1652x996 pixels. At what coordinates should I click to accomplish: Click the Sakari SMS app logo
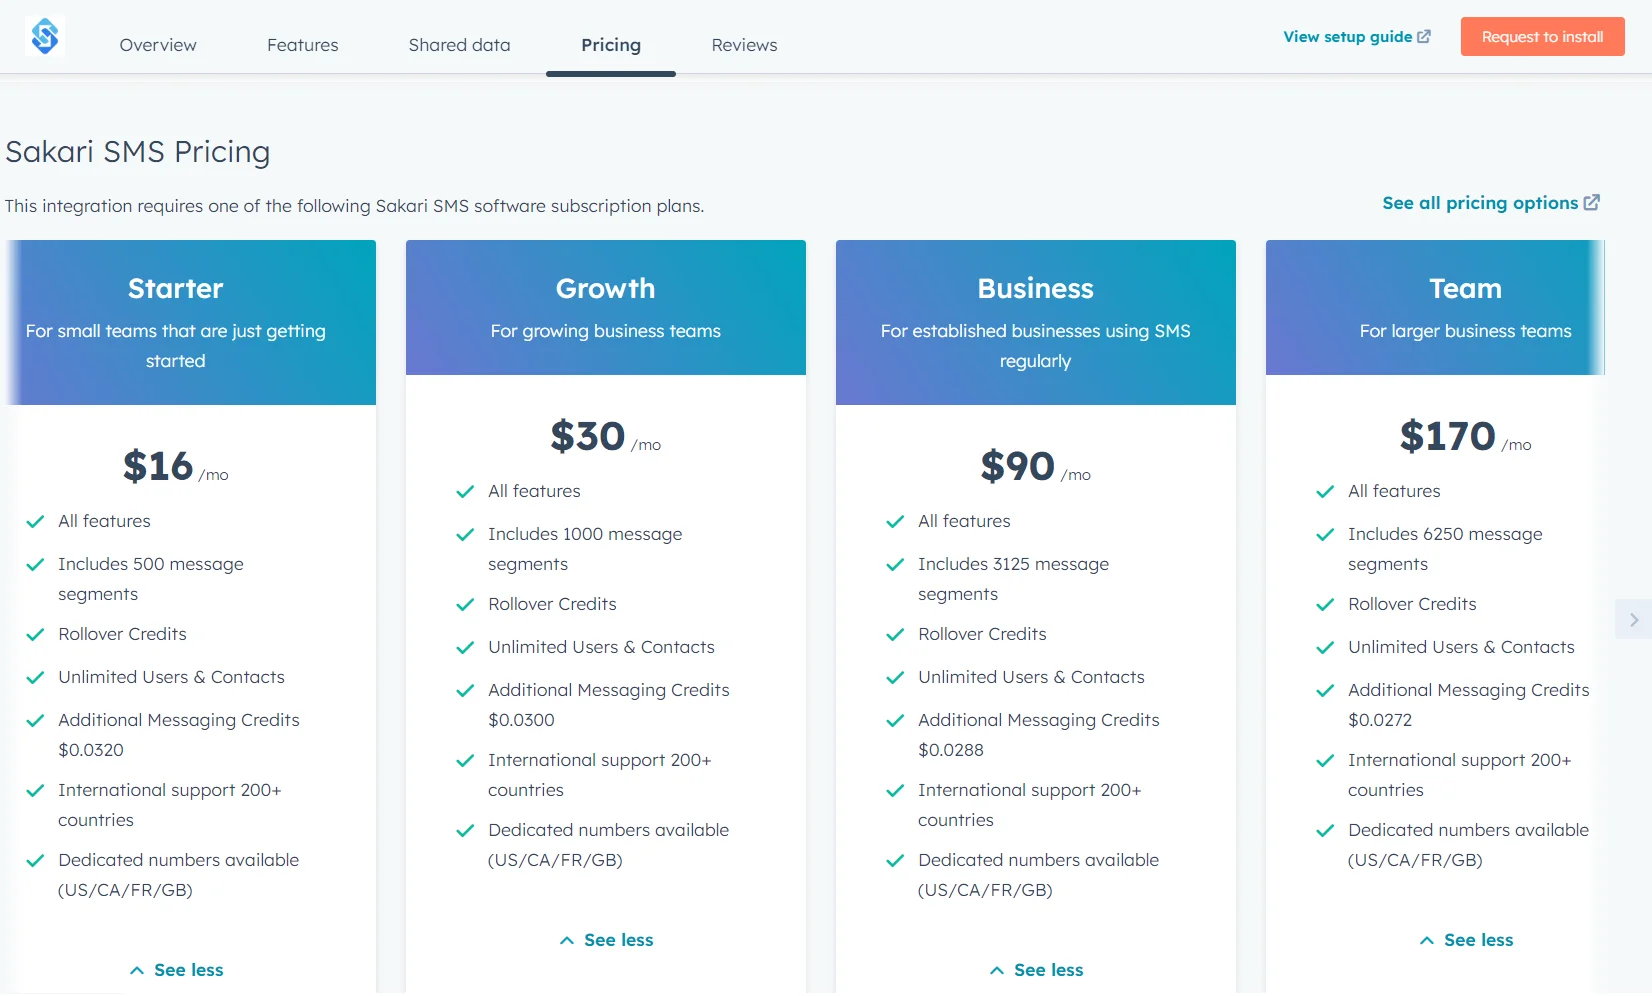click(45, 36)
